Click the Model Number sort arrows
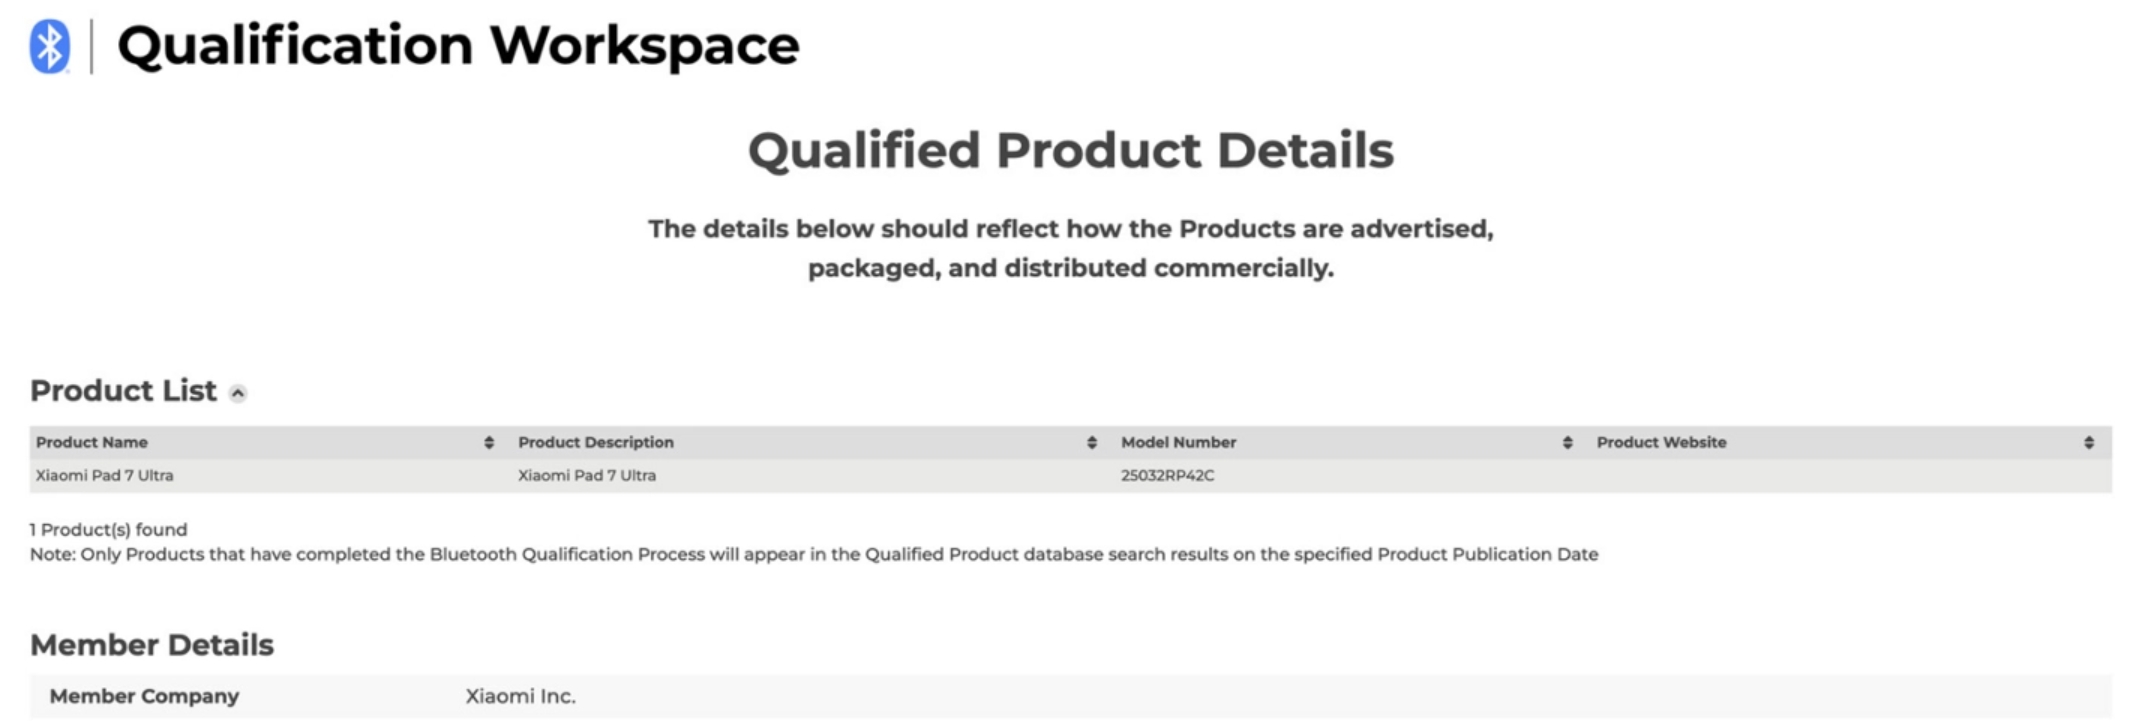The image size is (2153, 726). (x=1567, y=443)
